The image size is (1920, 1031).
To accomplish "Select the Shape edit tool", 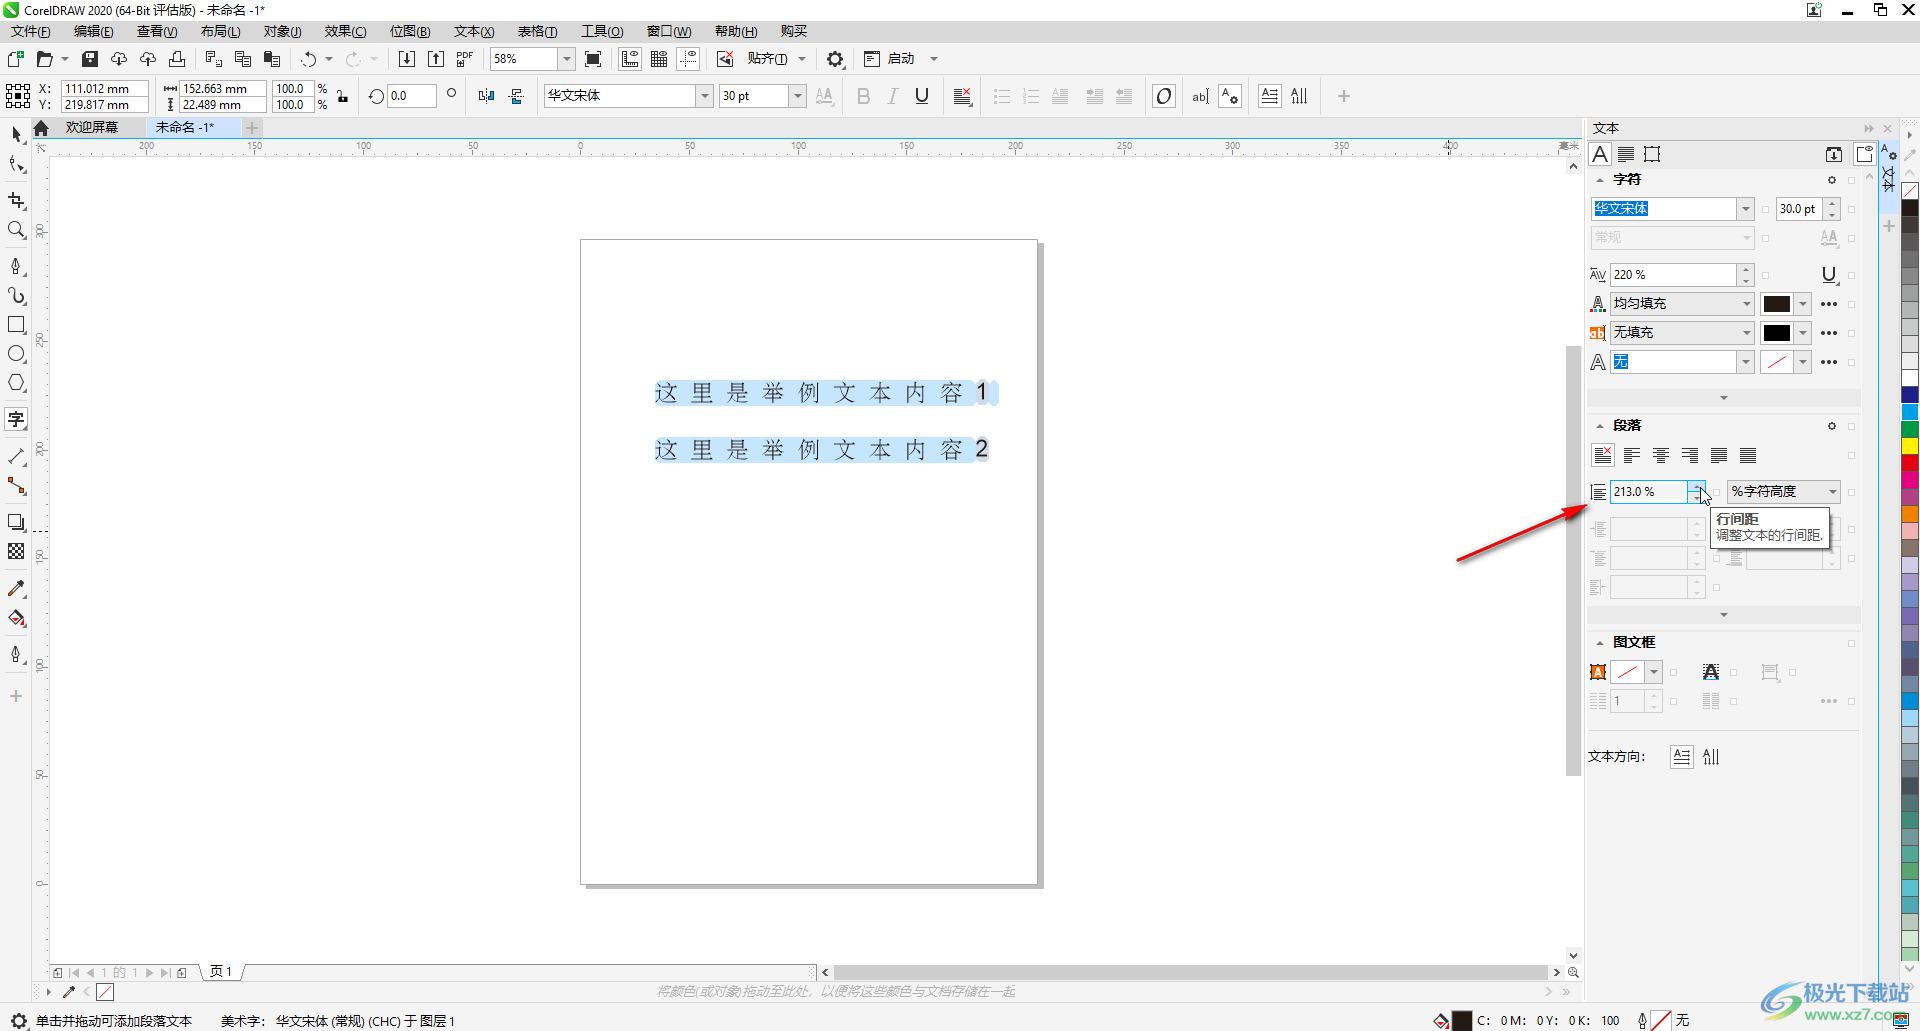I will pos(16,165).
